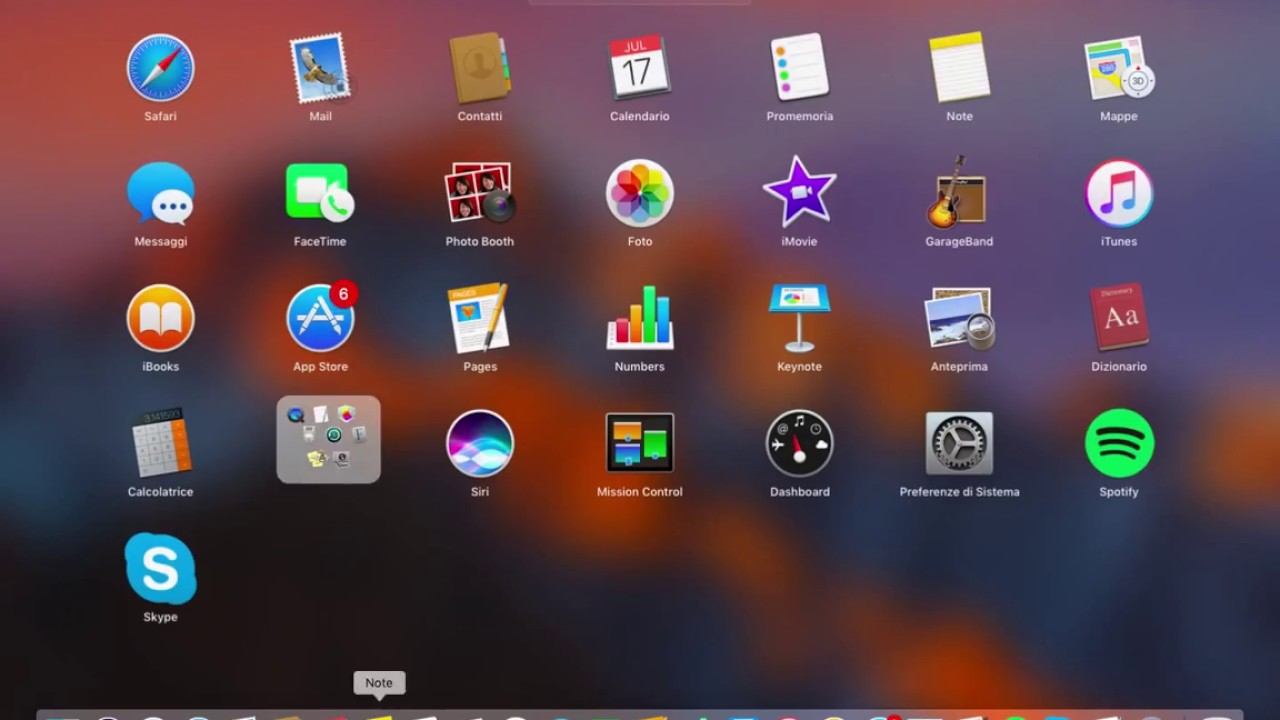
Task: Open the utilities folder in Launchpad
Action: 329,440
